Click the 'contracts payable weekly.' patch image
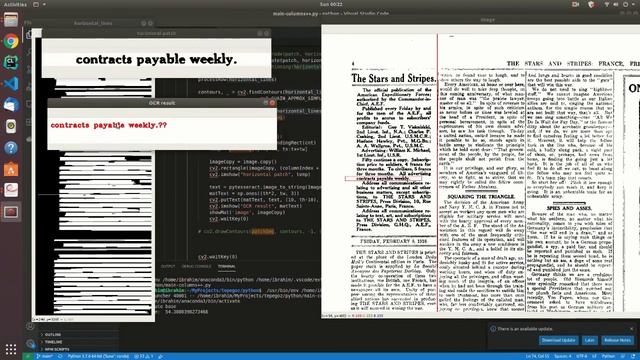The width and height of the screenshot is (640, 360). tap(156, 60)
